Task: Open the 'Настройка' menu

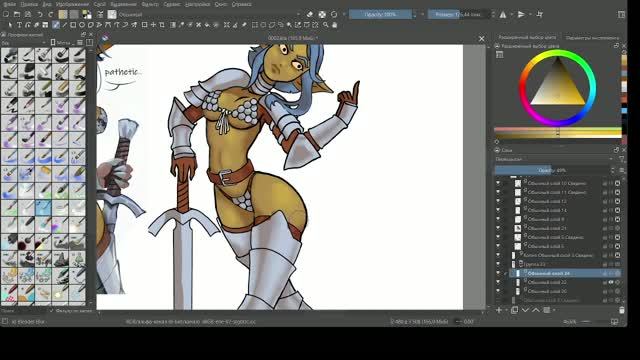Action: coord(198,4)
